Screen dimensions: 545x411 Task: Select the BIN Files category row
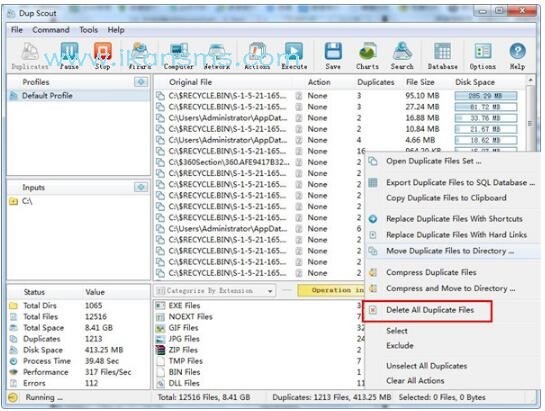[x=258, y=372]
